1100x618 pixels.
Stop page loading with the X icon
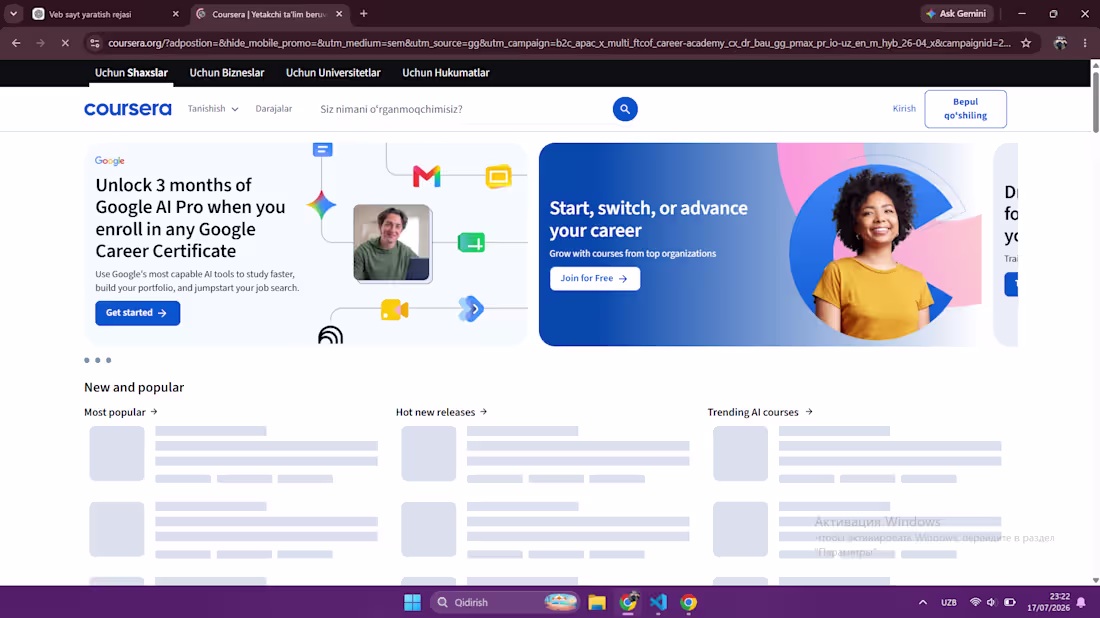(65, 43)
